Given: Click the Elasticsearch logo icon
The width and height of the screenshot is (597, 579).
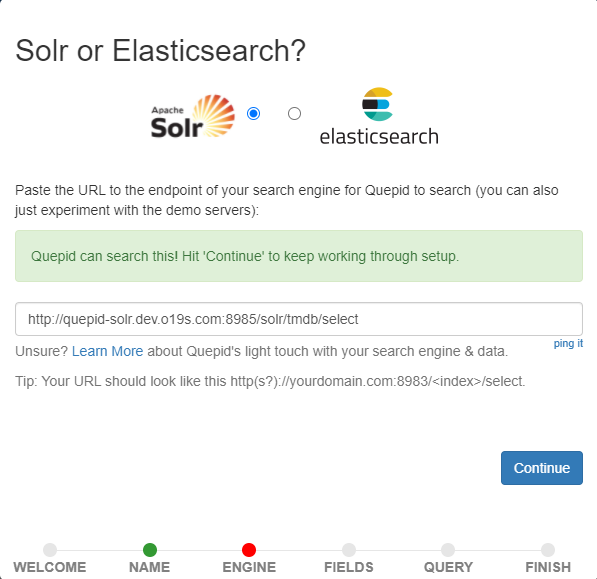Looking at the screenshot, I should [x=378, y=104].
